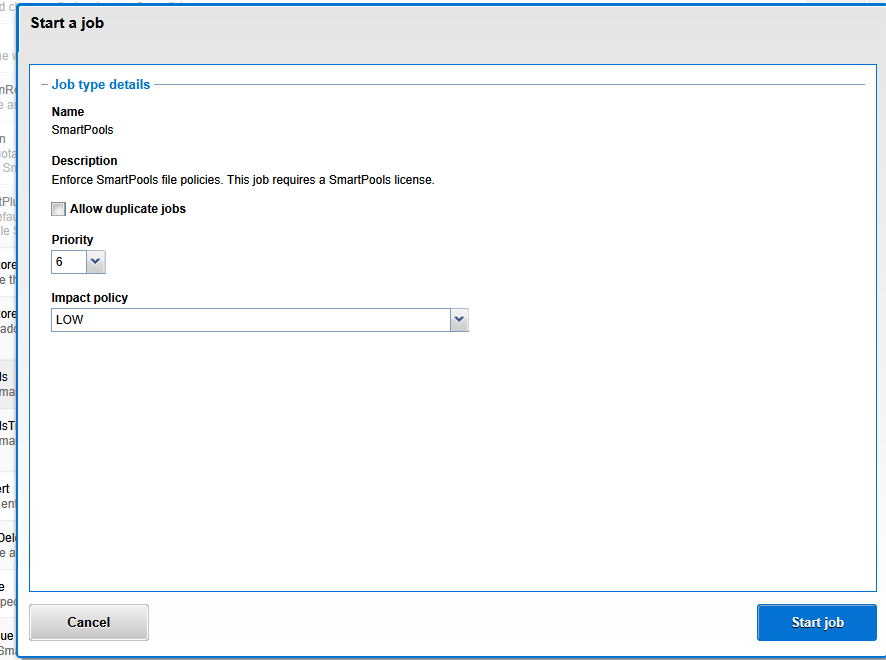Click the blue Start job button

coord(817,622)
